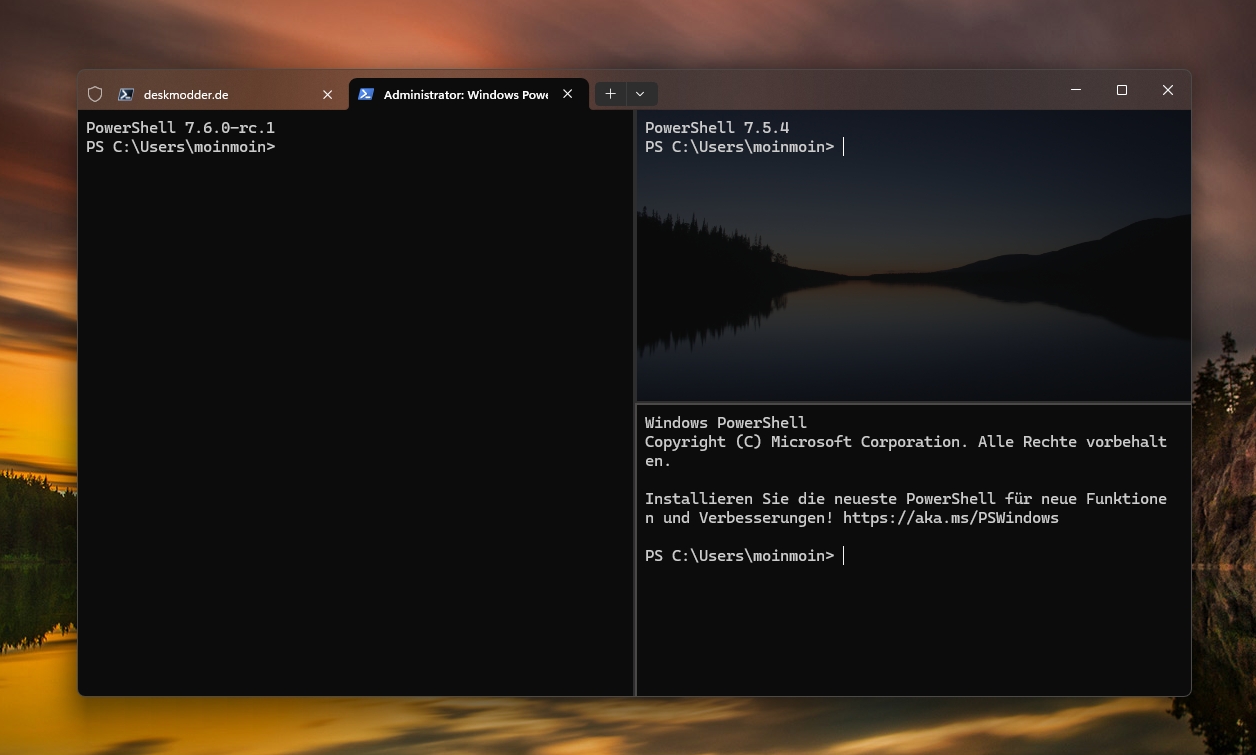This screenshot has height=755, width=1256.
Task: Click the administrator shield icon
Action: pyautogui.click(x=95, y=94)
